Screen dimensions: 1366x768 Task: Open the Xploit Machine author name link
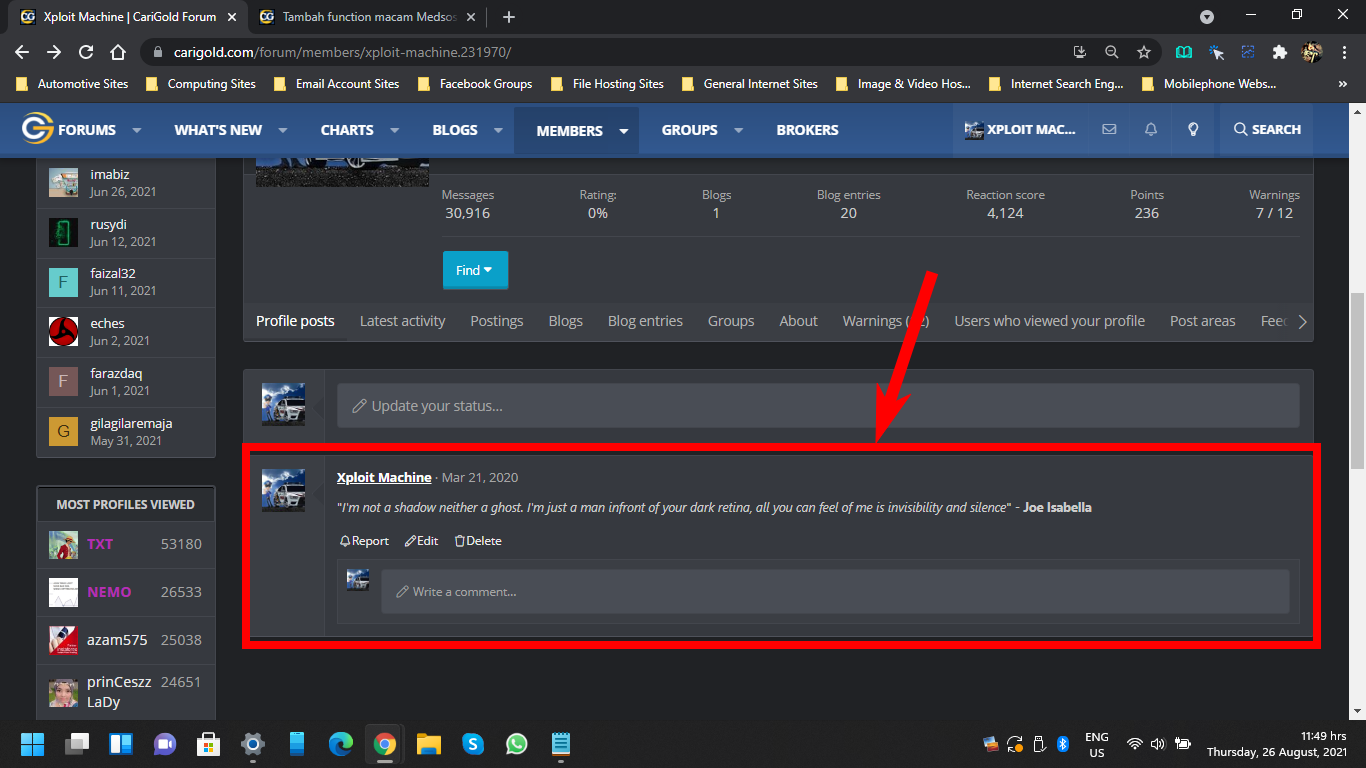(x=384, y=478)
